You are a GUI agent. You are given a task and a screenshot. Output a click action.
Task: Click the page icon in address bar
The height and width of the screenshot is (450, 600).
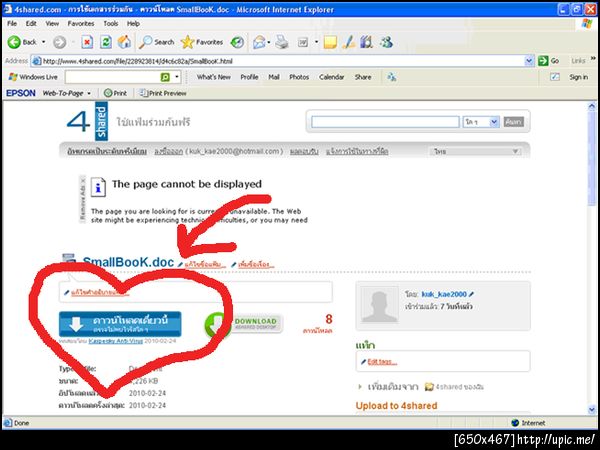[36, 61]
